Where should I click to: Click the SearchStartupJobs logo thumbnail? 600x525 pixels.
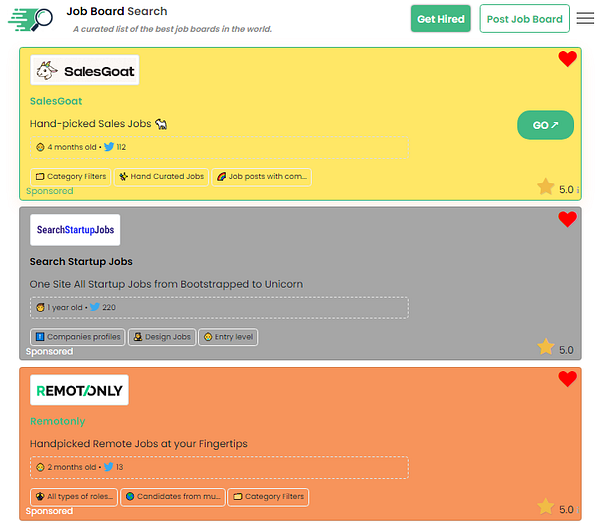(75, 230)
